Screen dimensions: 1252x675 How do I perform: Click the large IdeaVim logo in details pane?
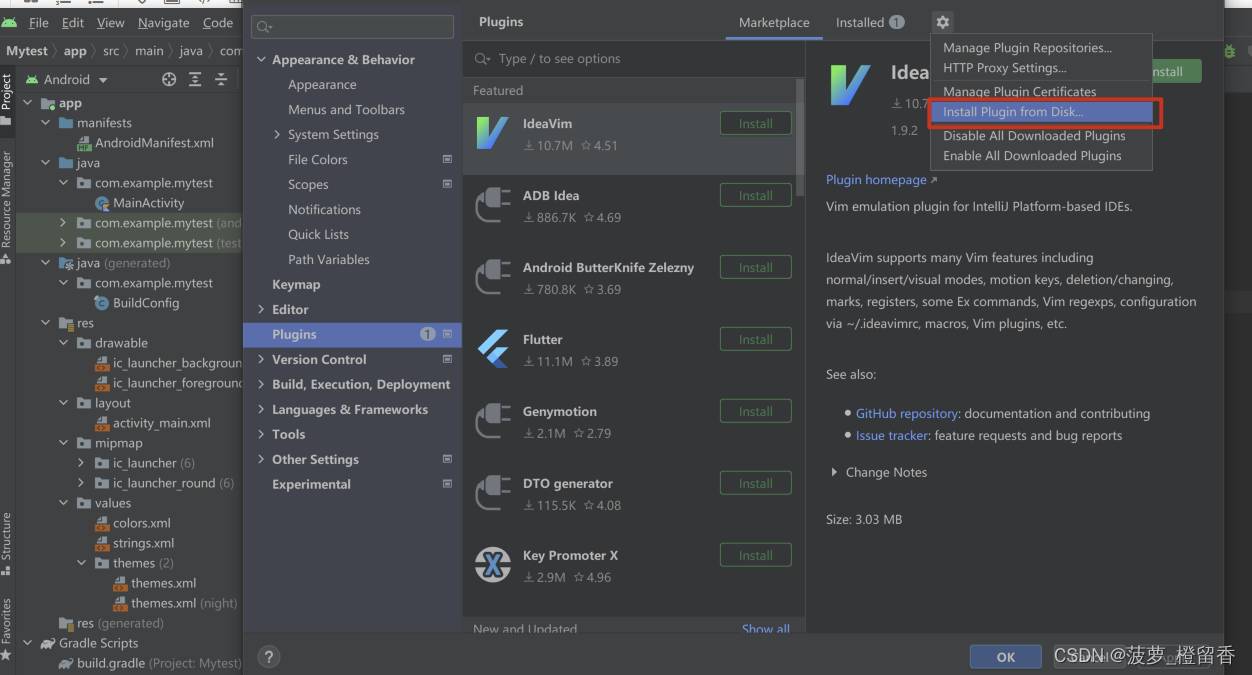[x=850, y=84]
